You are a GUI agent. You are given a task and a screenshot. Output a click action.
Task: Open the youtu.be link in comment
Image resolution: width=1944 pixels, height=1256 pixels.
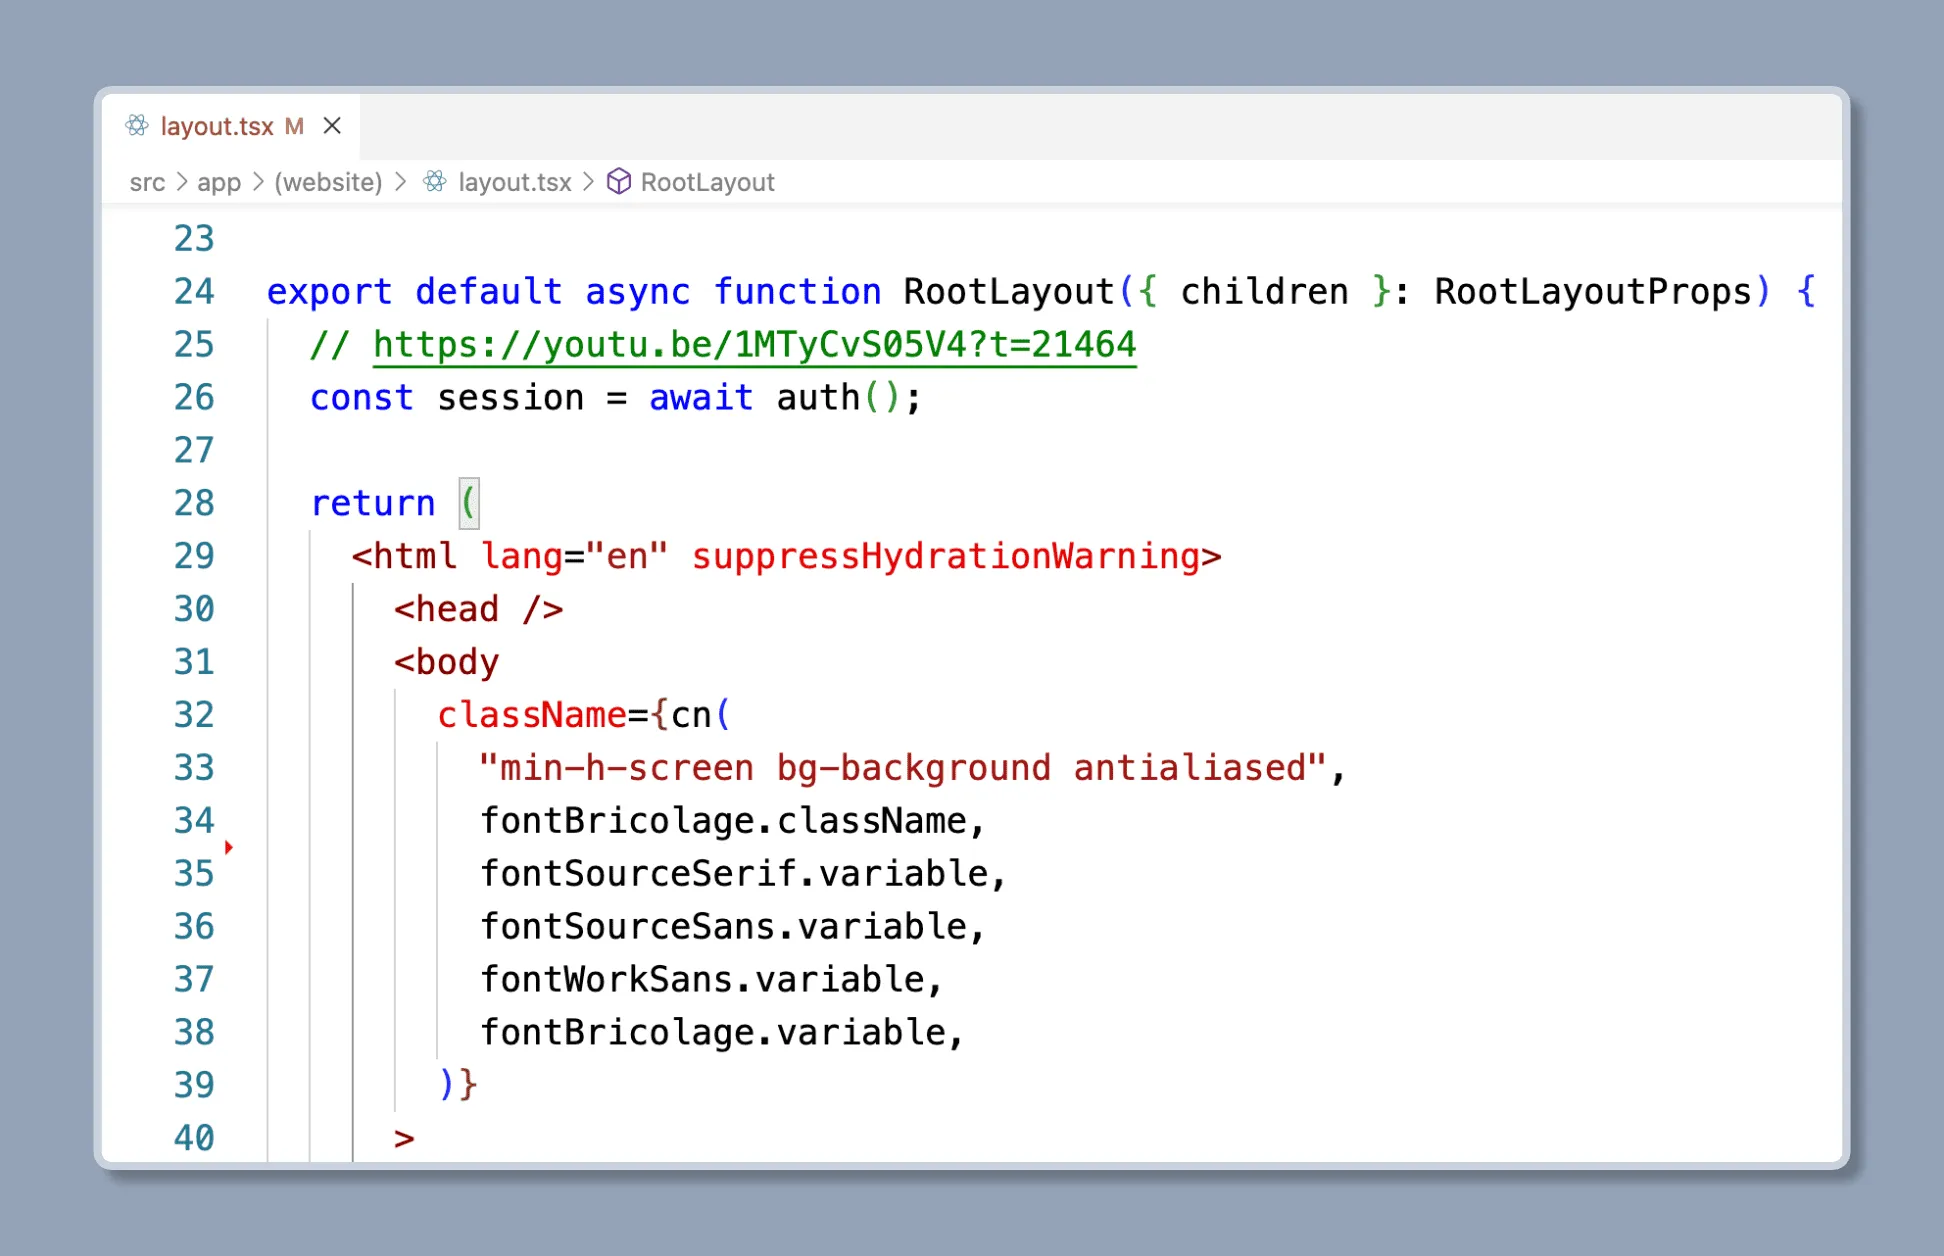(754, 345)
